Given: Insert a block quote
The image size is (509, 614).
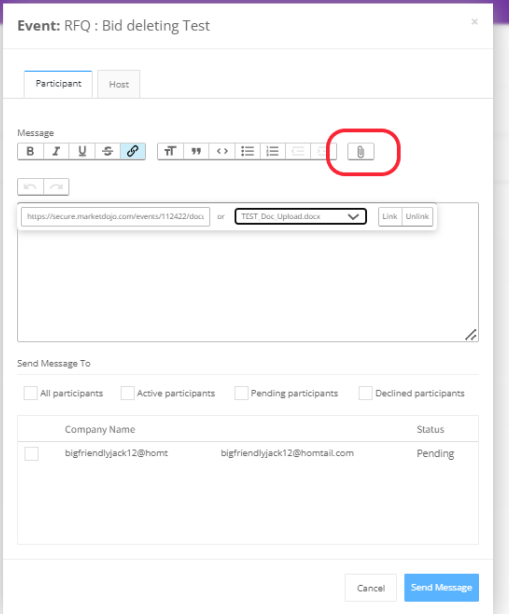Looking at the screenshot, I should click(x=196, y=151).
